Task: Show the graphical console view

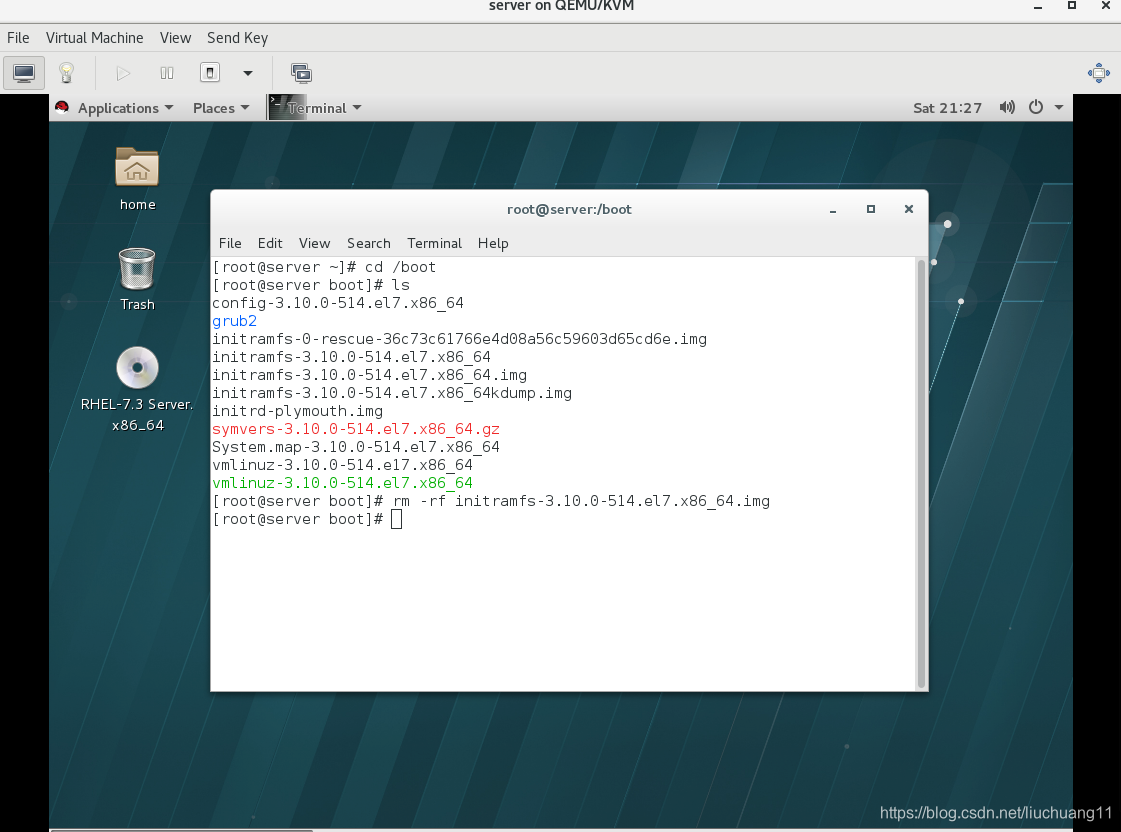Action: click(24, 73)
